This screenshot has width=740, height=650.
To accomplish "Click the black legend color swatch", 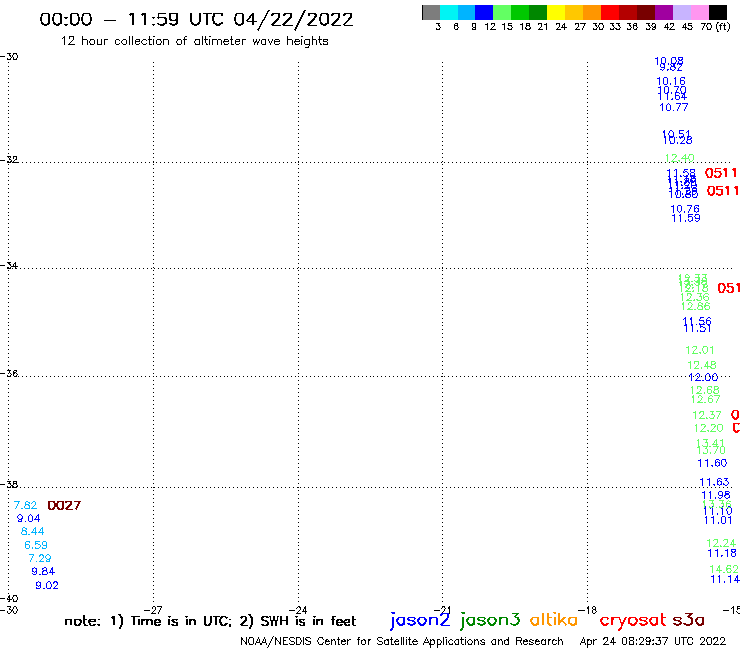I will coord(717,12).
